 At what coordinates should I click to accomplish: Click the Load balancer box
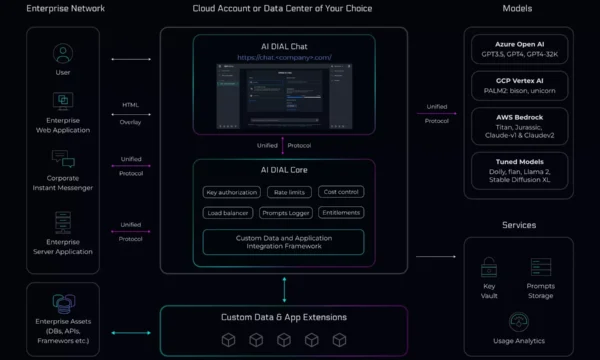point(228,213)
